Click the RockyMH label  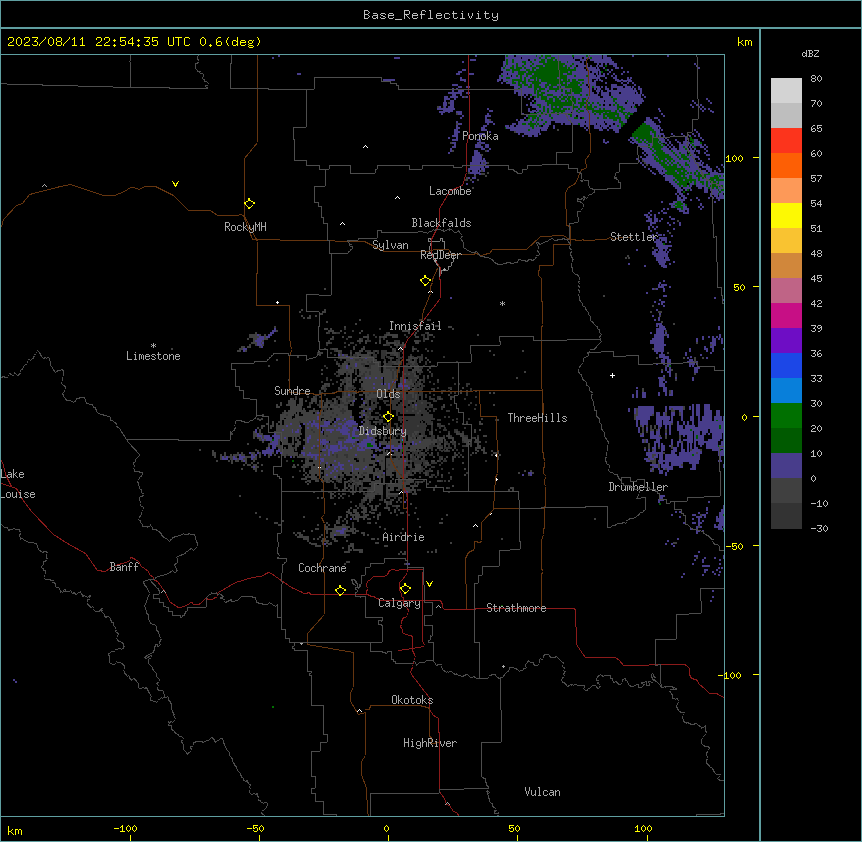click(245, 227)
